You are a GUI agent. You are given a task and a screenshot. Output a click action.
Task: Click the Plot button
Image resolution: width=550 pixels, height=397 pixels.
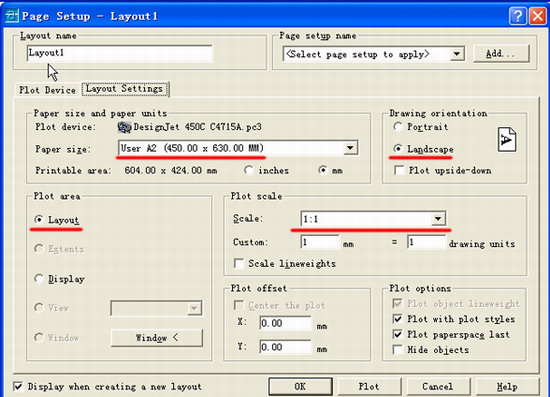tap(369, 386)
